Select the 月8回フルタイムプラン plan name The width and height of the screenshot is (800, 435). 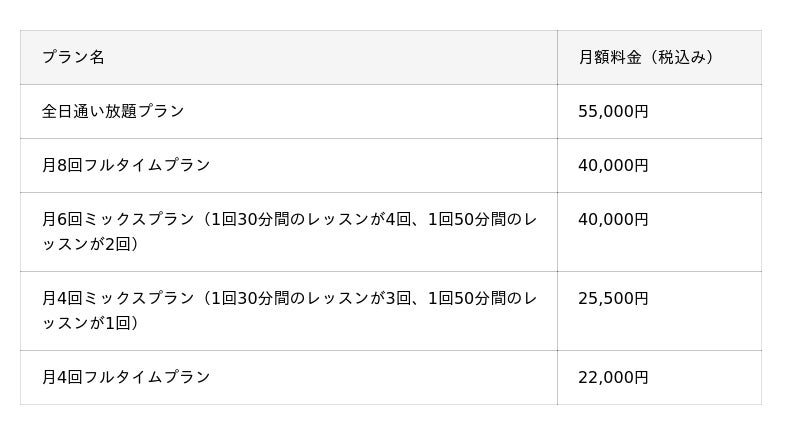click(126, 165)
